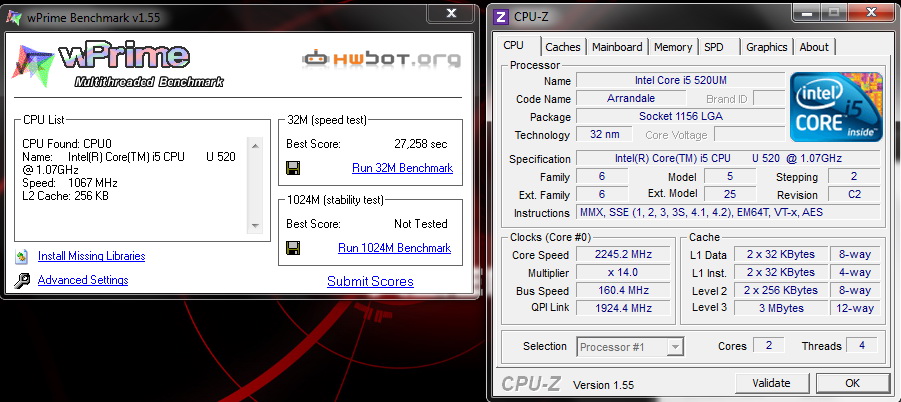Click Validate button in CPU-Z
Viewport: 901px width, 402px height.
[x=772, y=383]
